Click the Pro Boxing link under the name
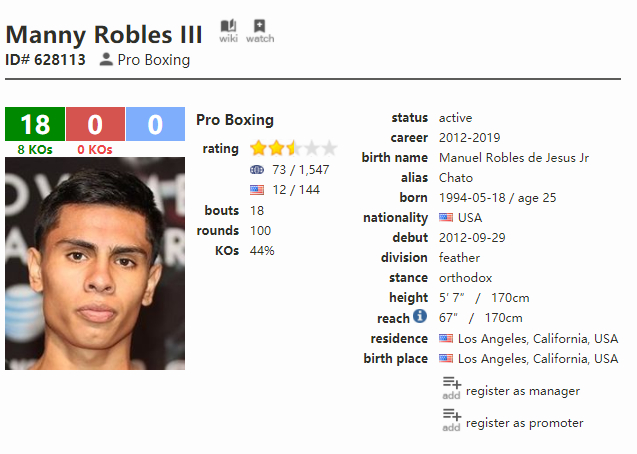Screen dimensions: 637x454 click(x=154, y=60)
